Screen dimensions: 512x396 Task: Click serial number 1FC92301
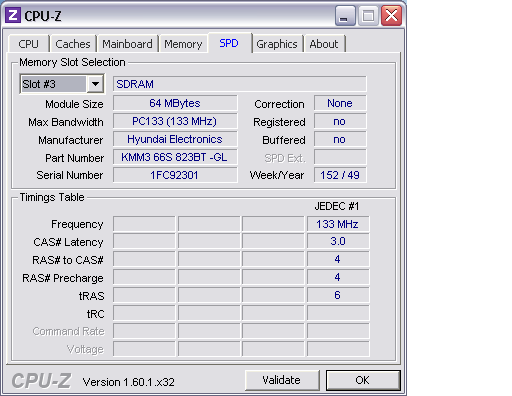coord(175,175)
